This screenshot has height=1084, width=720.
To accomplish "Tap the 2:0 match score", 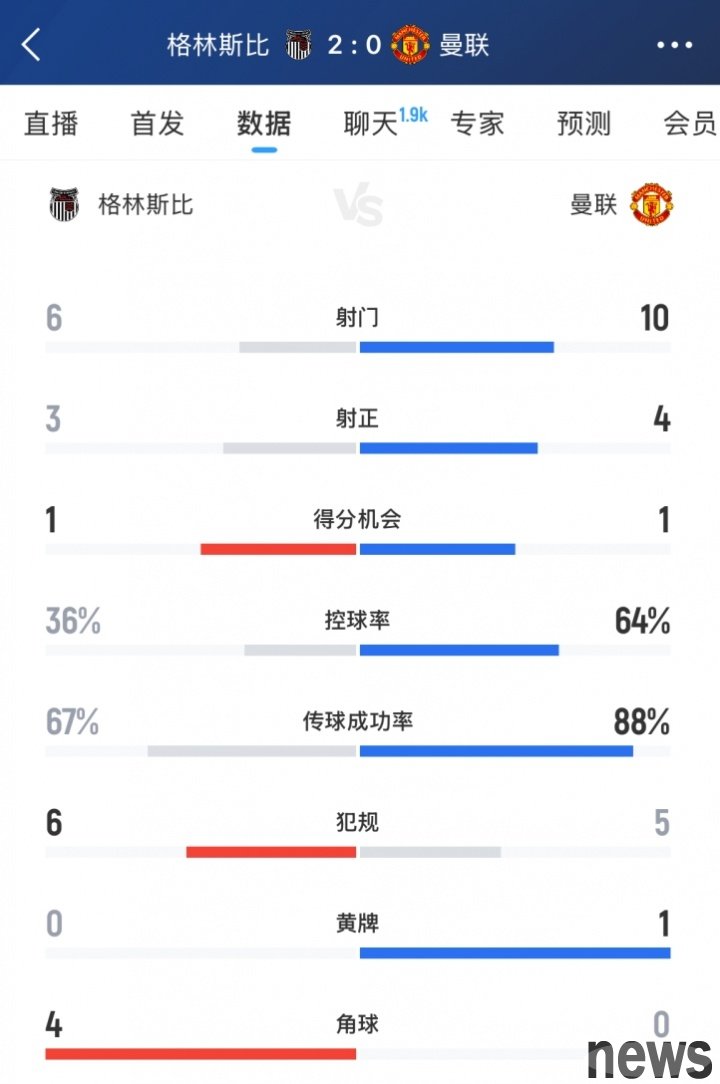I will pos(355,46).
